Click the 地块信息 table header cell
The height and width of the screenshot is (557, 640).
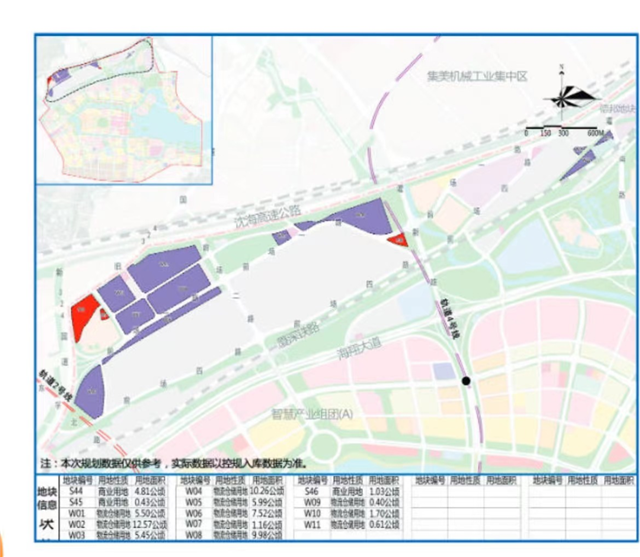pos(47,498)
